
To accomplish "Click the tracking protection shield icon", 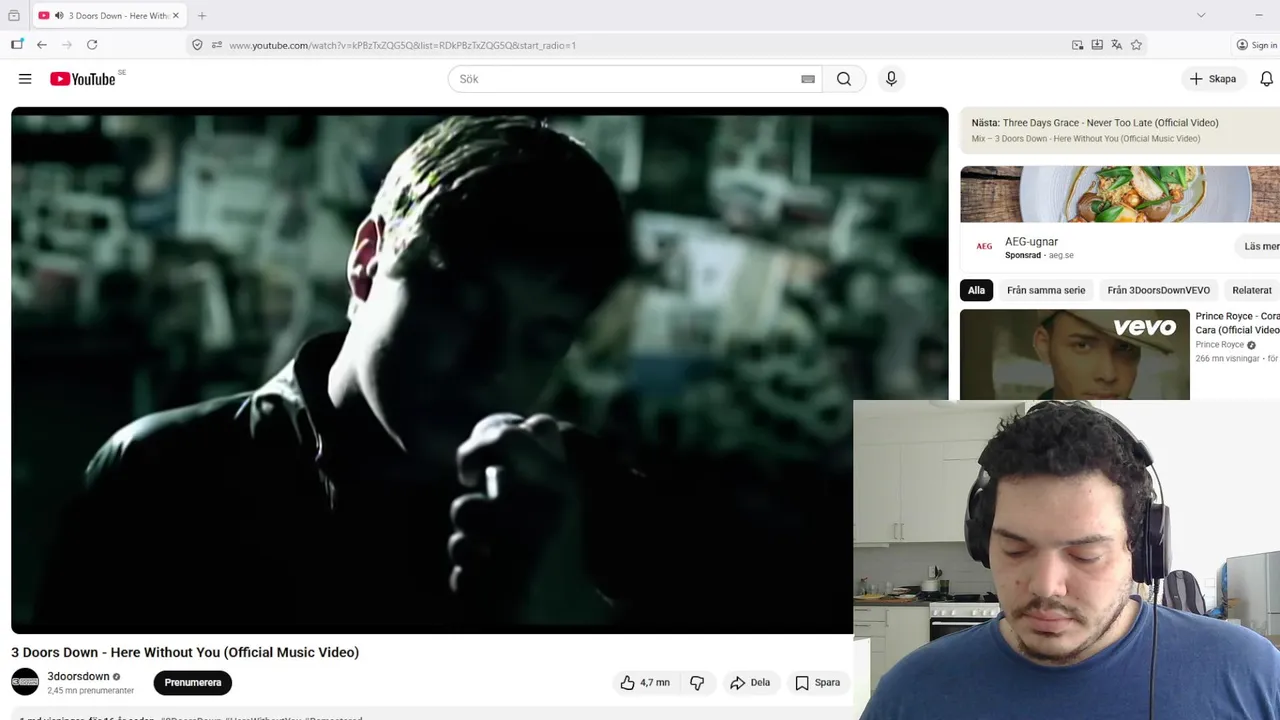I will click(197, 45).
